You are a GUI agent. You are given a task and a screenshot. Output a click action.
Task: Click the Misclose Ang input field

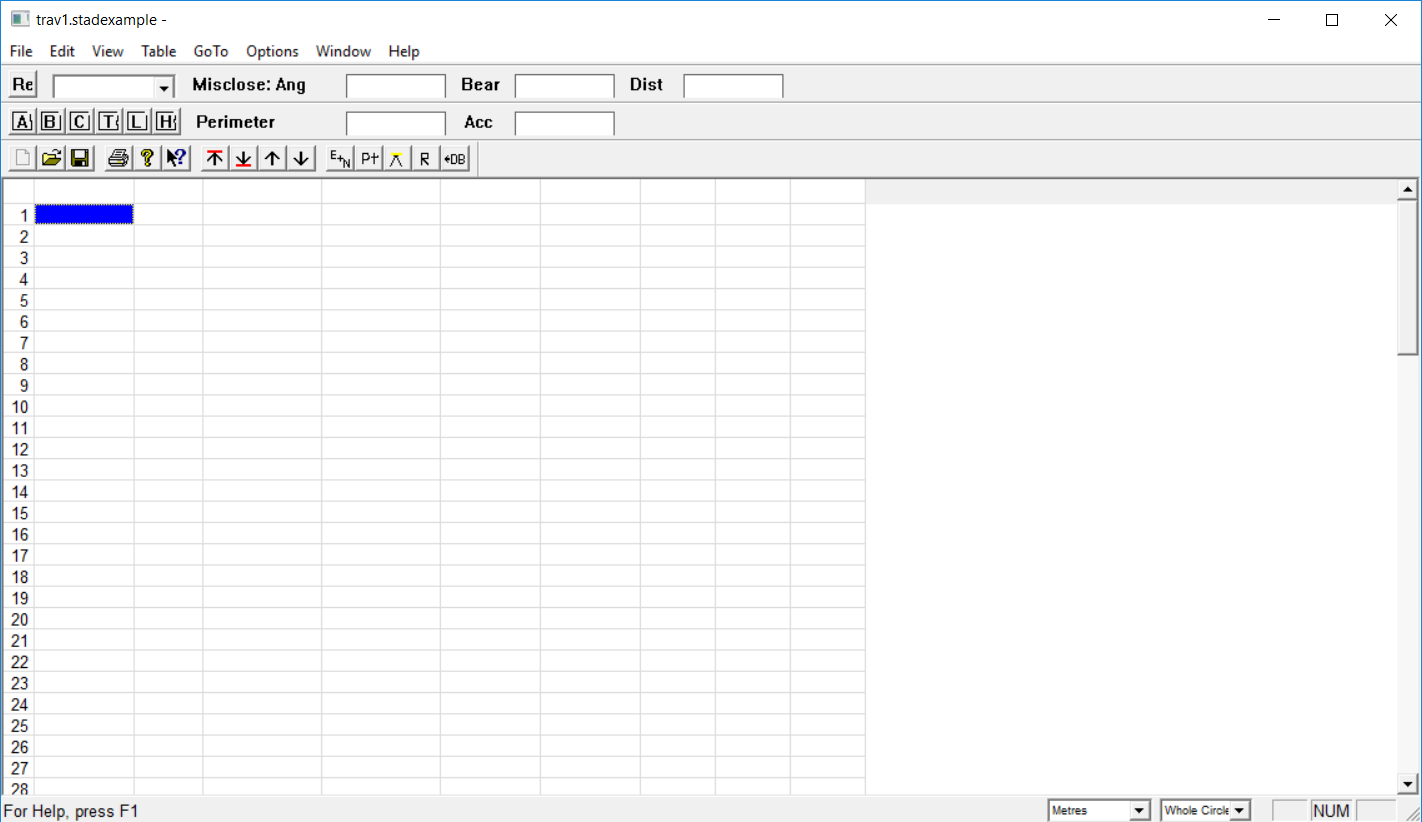click(x=395, y=86)
